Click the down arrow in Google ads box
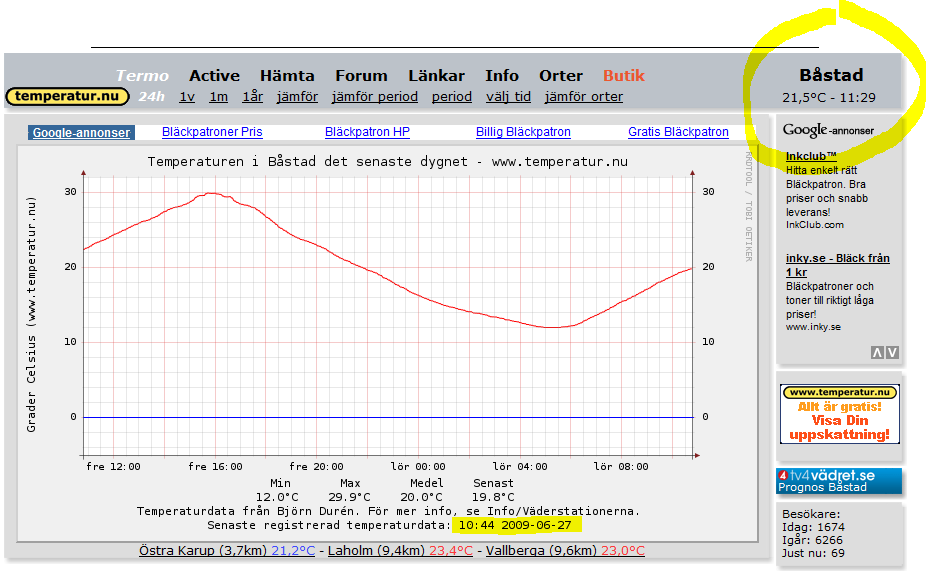Image resolution: width=926 pixels, height=573 pixels. tap(892, 352)
